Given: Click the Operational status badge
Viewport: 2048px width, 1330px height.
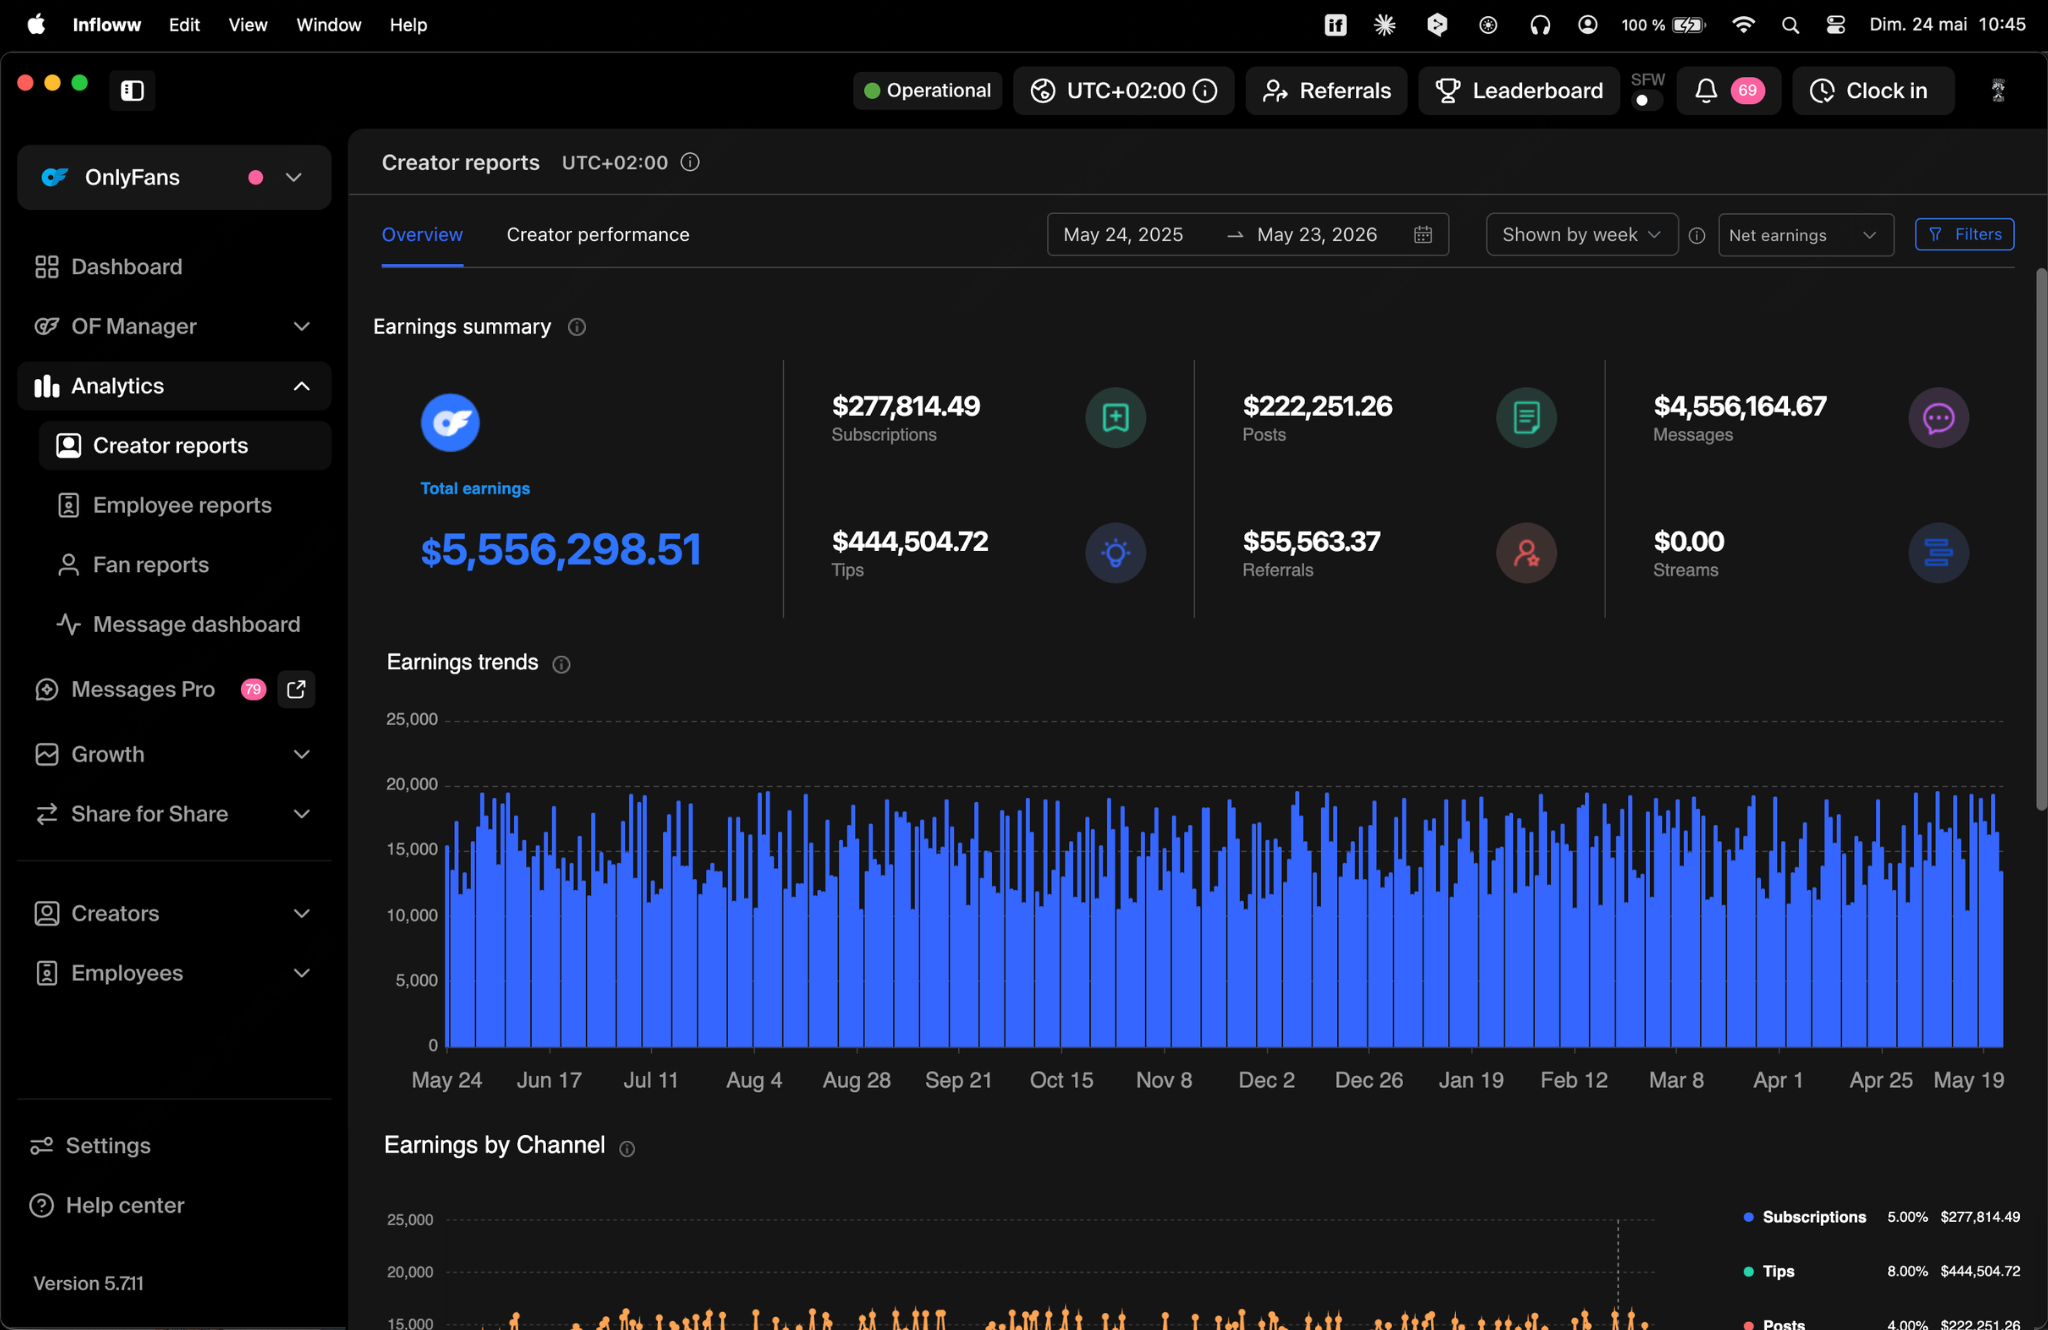Looking at the screenshot, I should [x=928, y=91].
